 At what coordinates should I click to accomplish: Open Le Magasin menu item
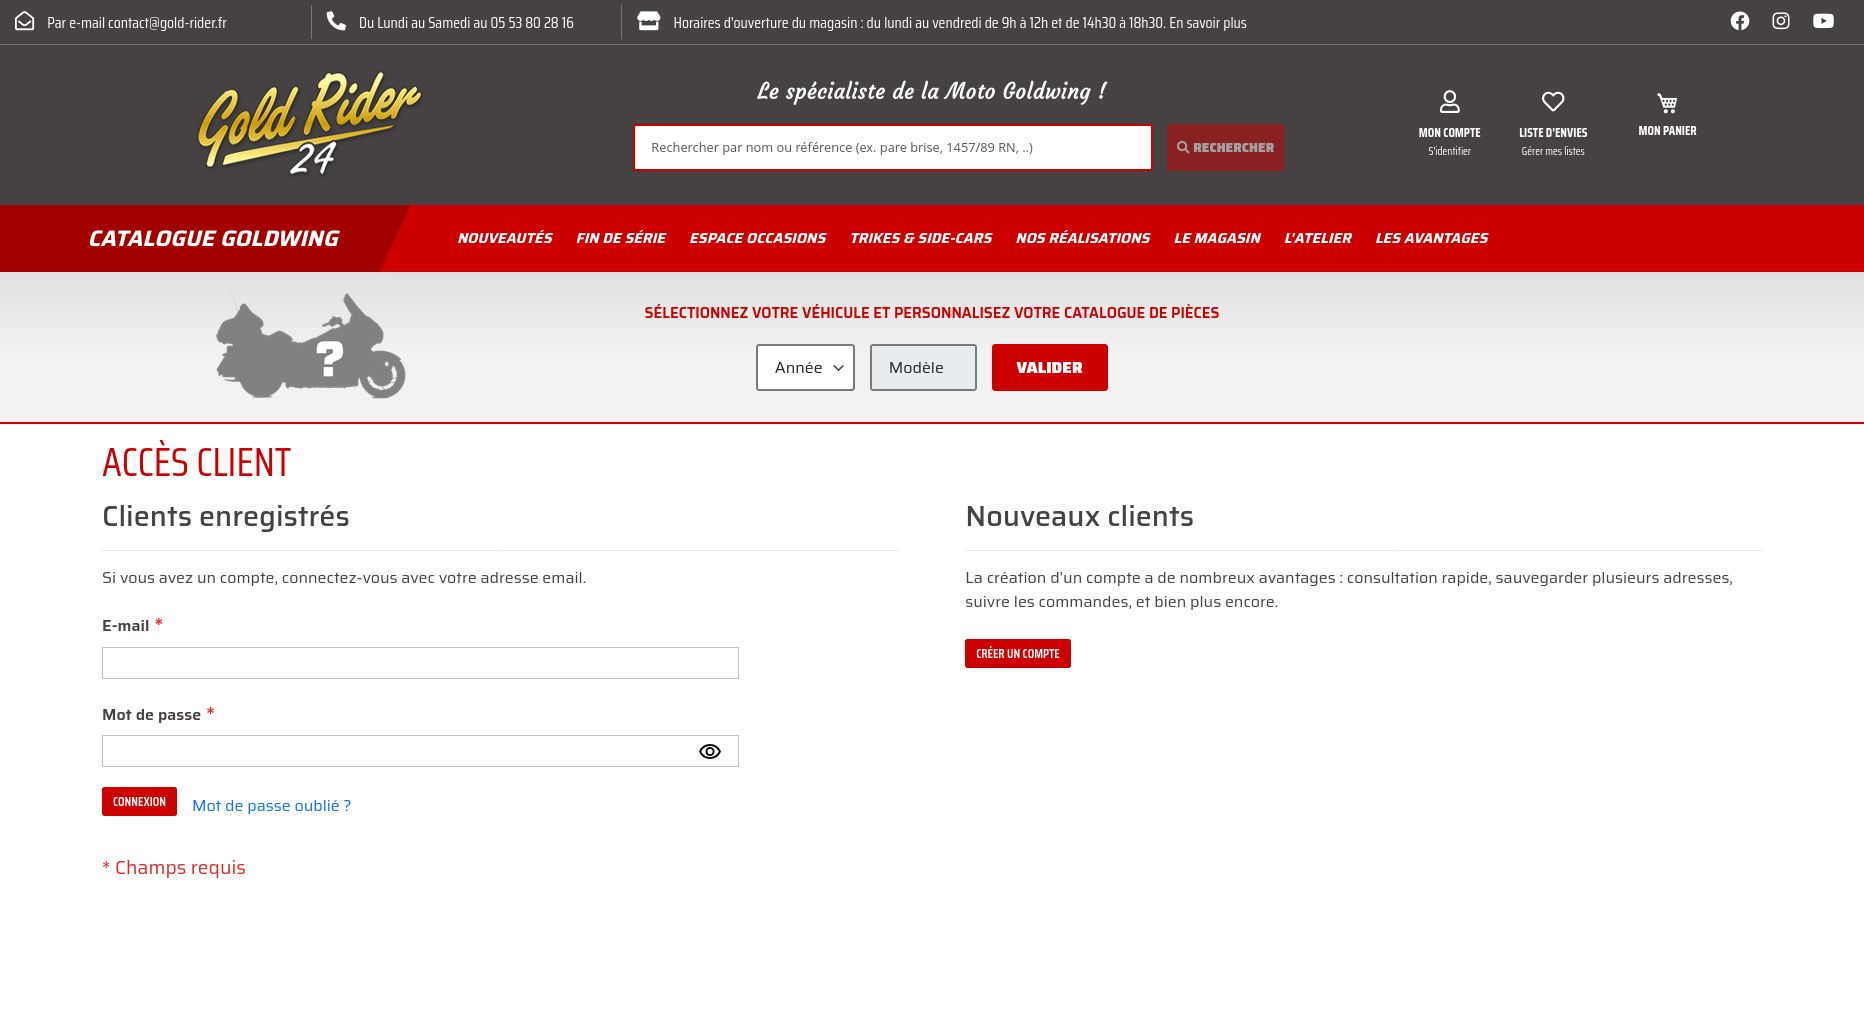[1217, 238]
